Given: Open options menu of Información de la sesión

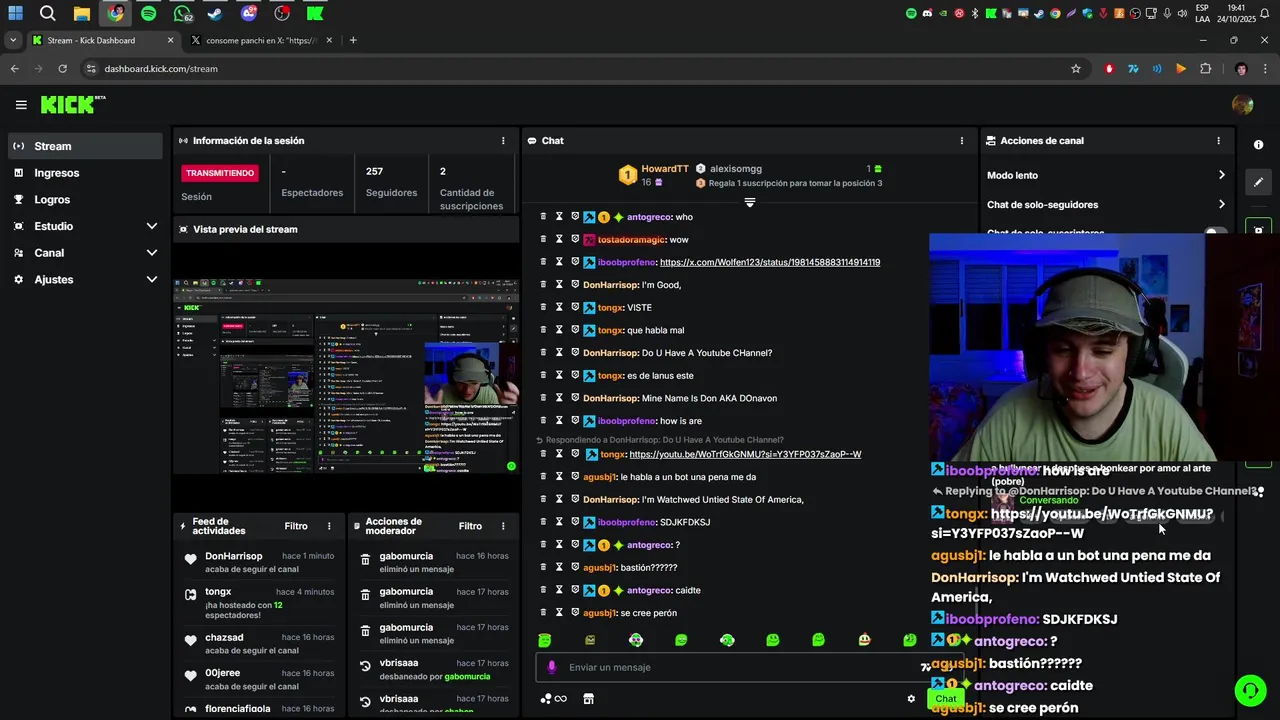Looking at the screenshot, I should pos(503,141).
